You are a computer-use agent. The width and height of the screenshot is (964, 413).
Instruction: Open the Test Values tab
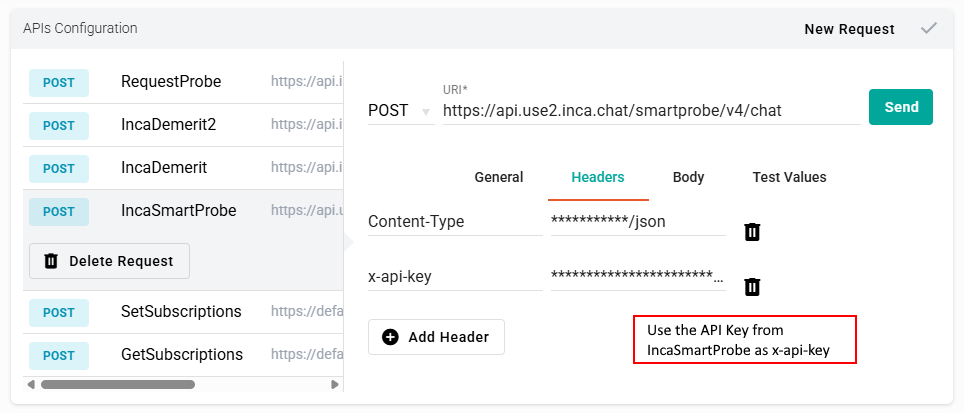tap(789, 177)
